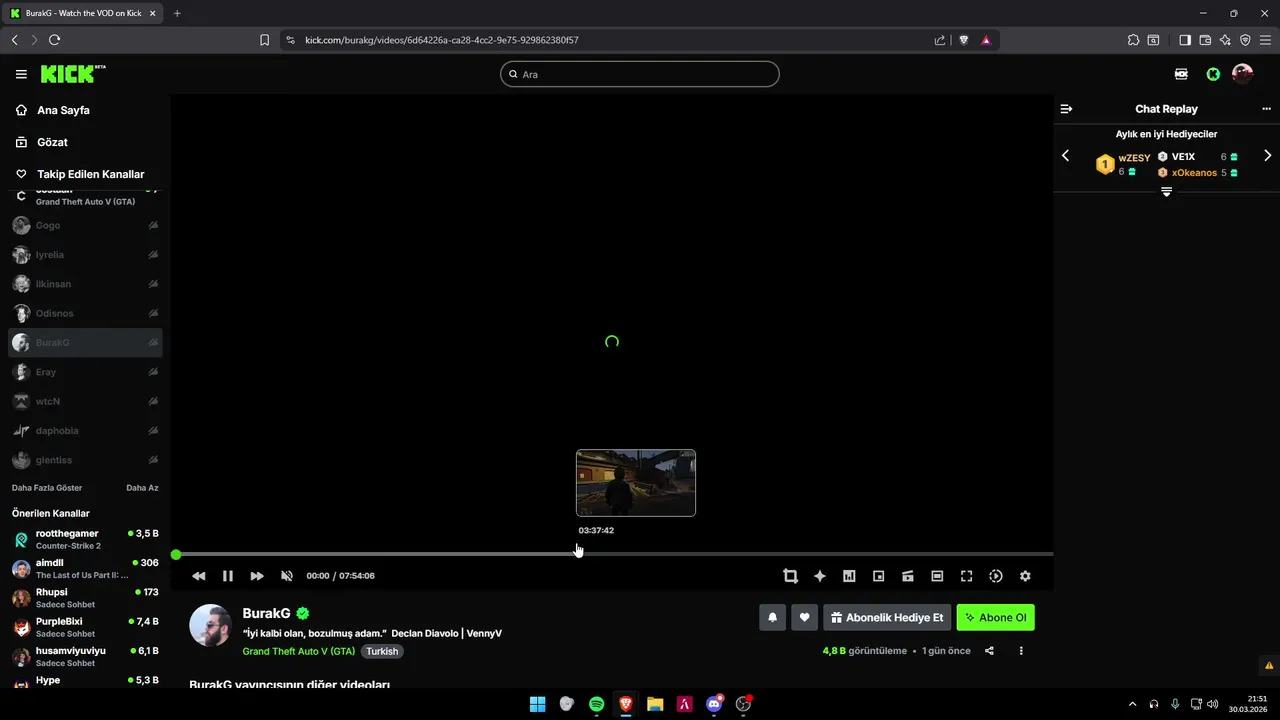This screenshot has width=1280, height=720.
Task: Click 'Daha Az' to show fewer channels
Action: [142, 488]
